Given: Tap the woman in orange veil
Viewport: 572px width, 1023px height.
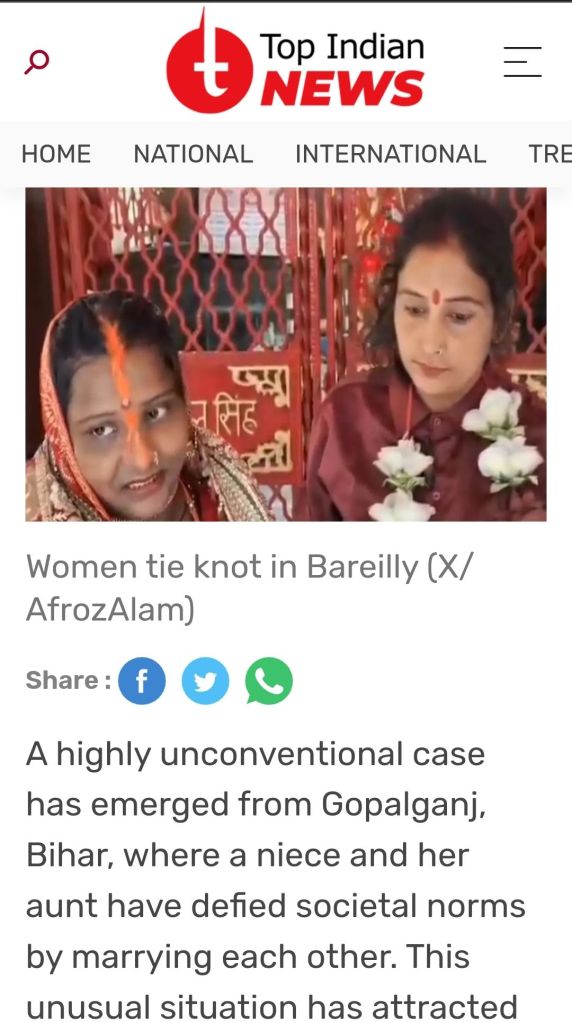Looking at the screenshot, I should (x=130, y=408).
